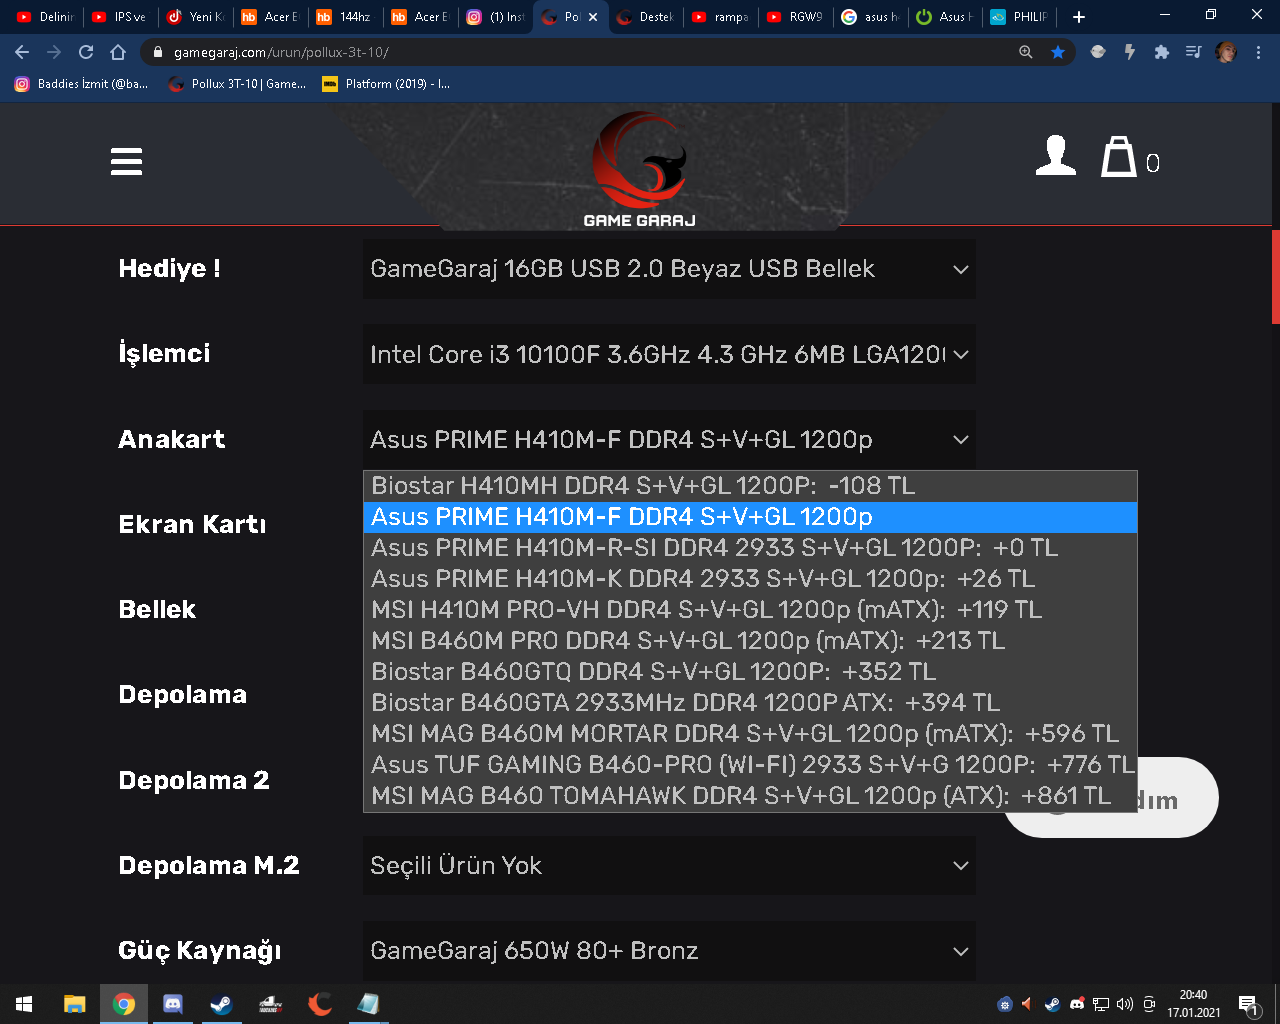Open the Extensions puzzle icon

click(1162, 52)
